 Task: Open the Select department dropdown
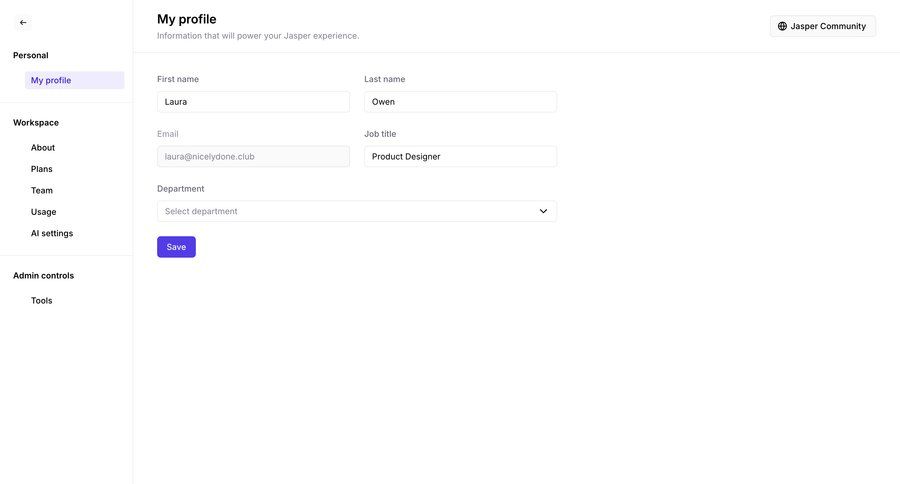[x=356, y=211]
